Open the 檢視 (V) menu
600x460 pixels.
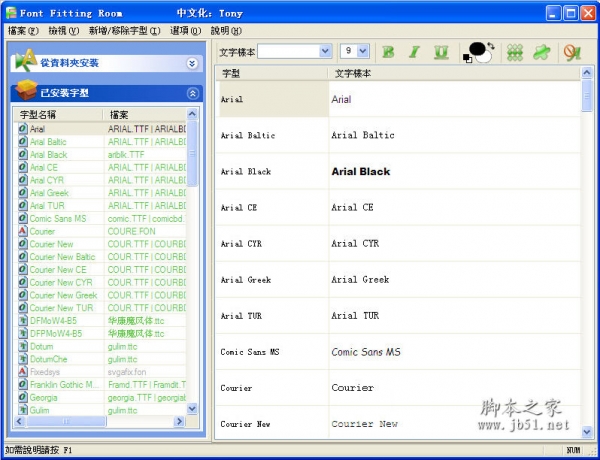64,31
